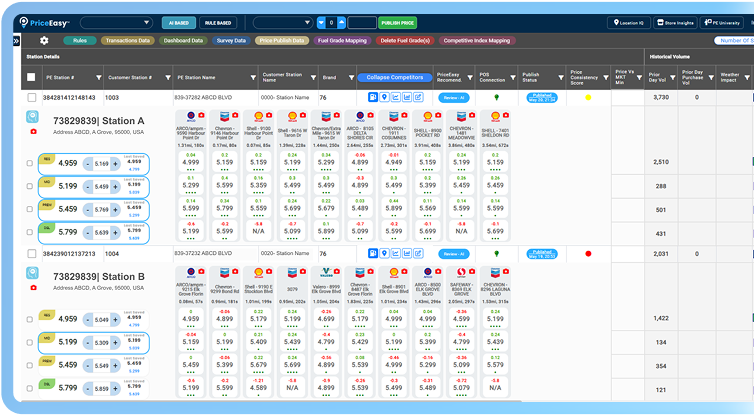Click the Station A camera icon

pos(32,133)
